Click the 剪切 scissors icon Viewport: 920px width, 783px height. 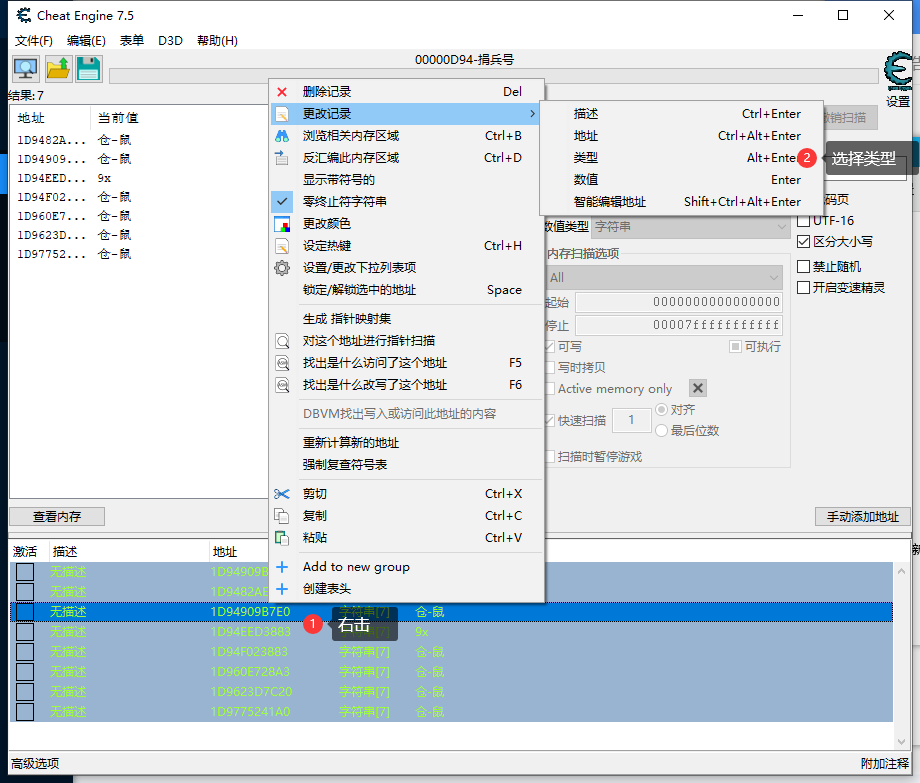pyautogui.click(x=281, y=493)
